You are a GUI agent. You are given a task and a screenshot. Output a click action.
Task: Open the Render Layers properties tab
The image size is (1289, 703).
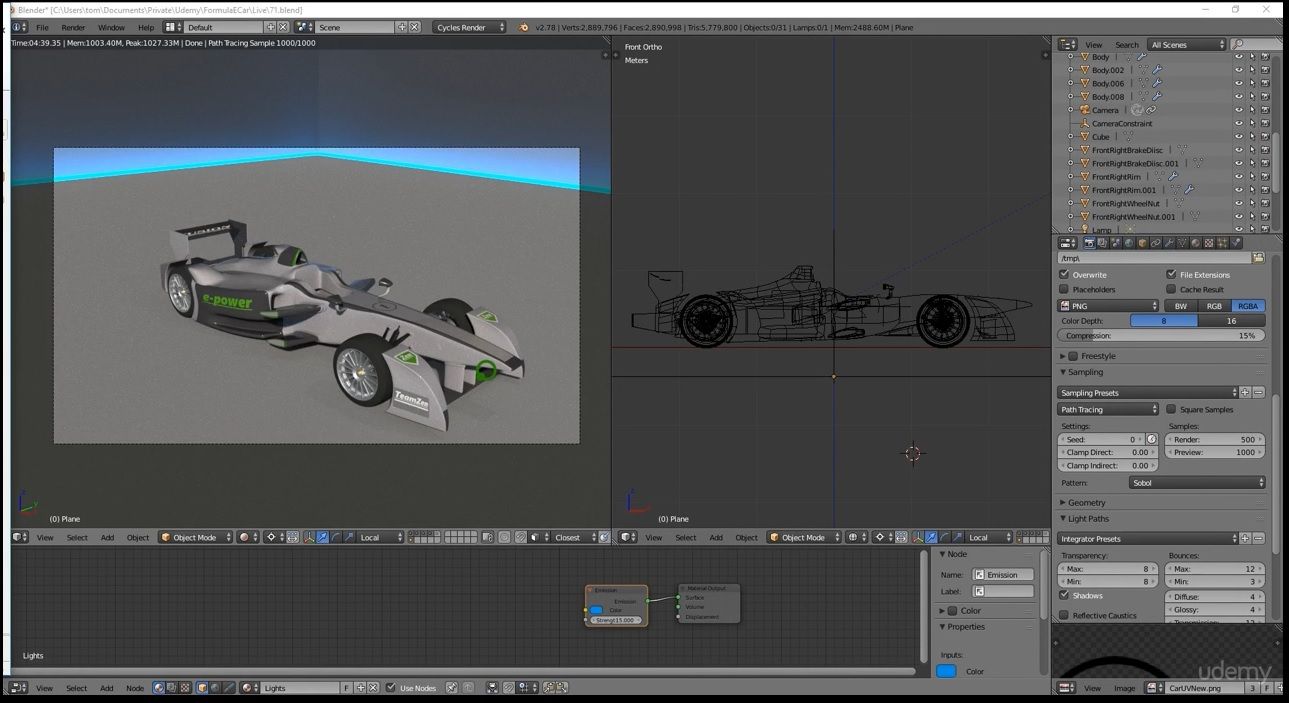point(1102,242)
